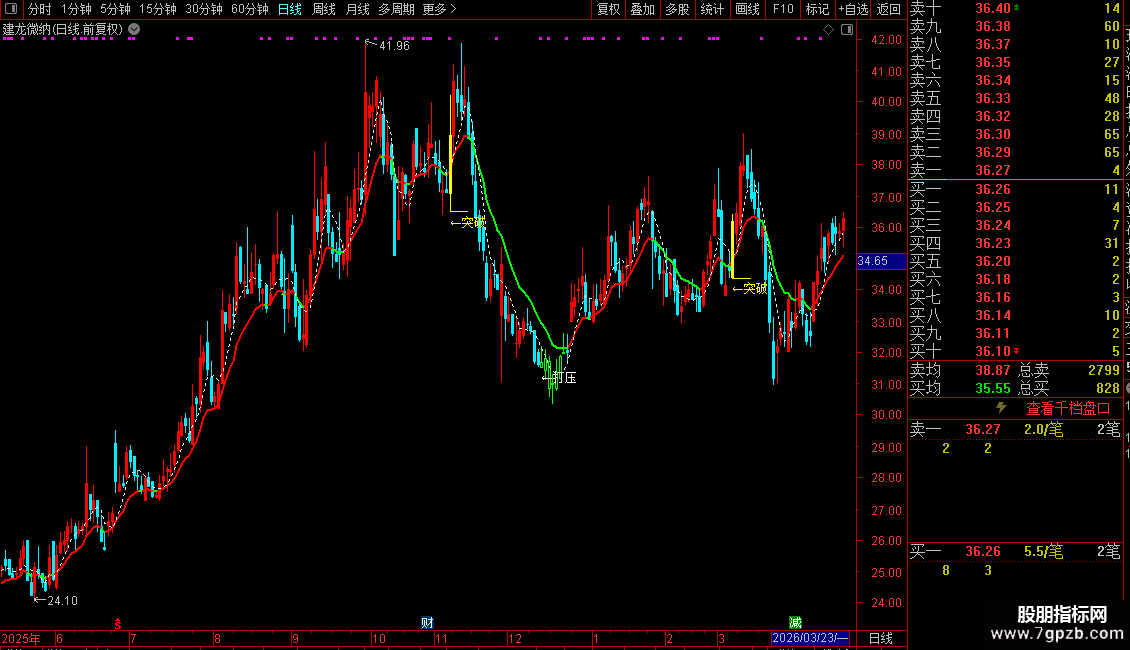Switch to the 15分钟 period

coord(157,9)
